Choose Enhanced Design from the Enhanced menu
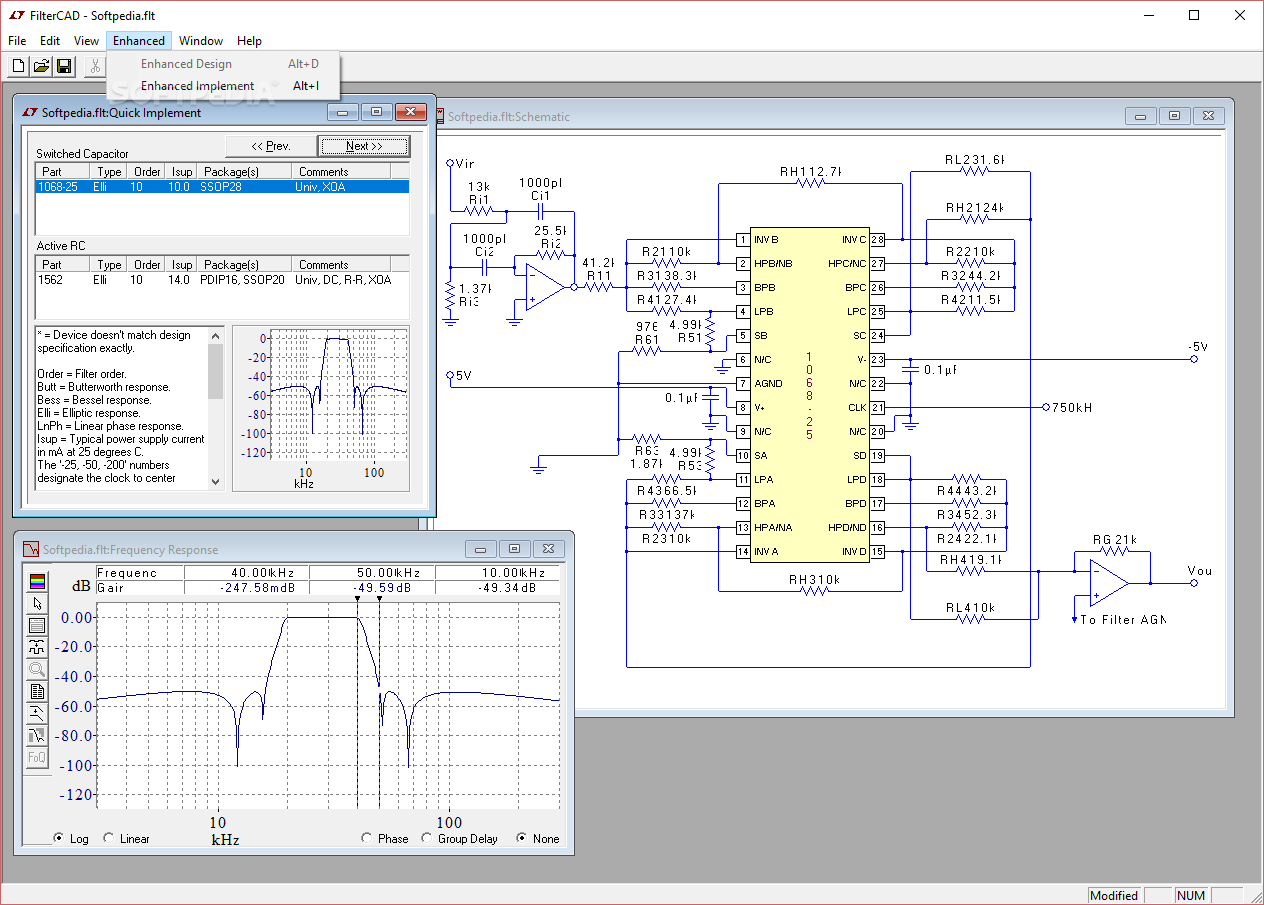1264x905 pixels. click(x=224, y=64)
